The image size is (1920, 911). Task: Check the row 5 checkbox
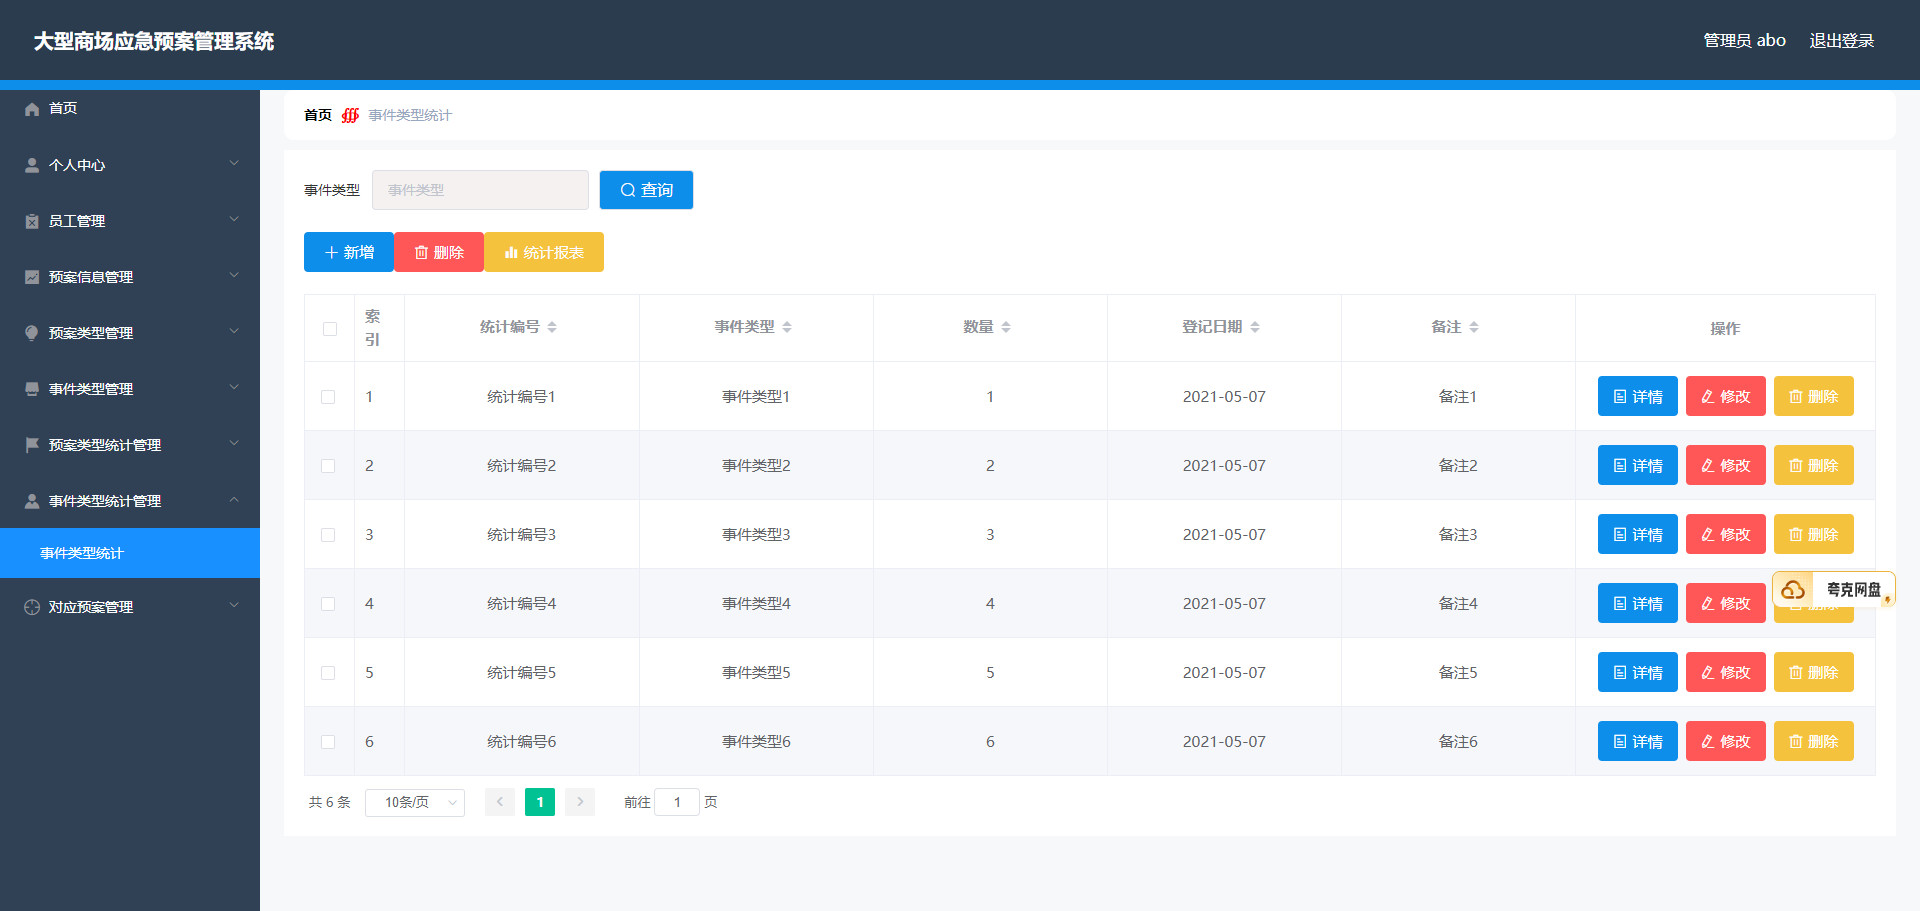coord(328,673)
